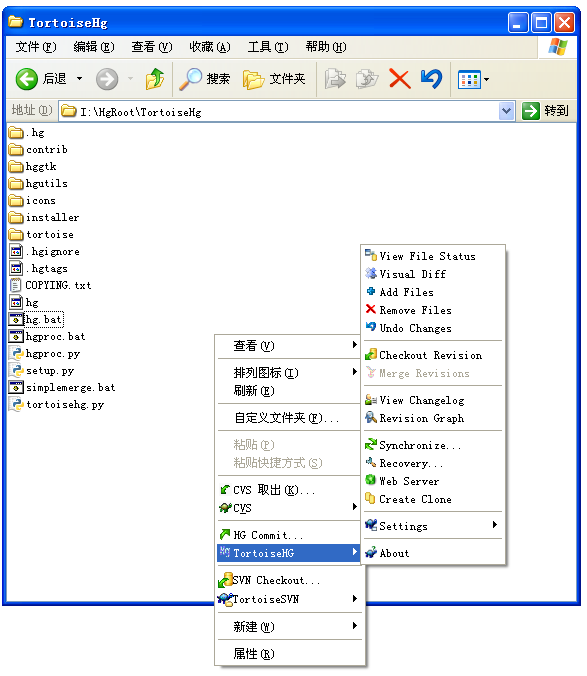Open the 工具(T) menu in menu bar
Viewport: 587px width, 676px height.
[x=268, y=47]
